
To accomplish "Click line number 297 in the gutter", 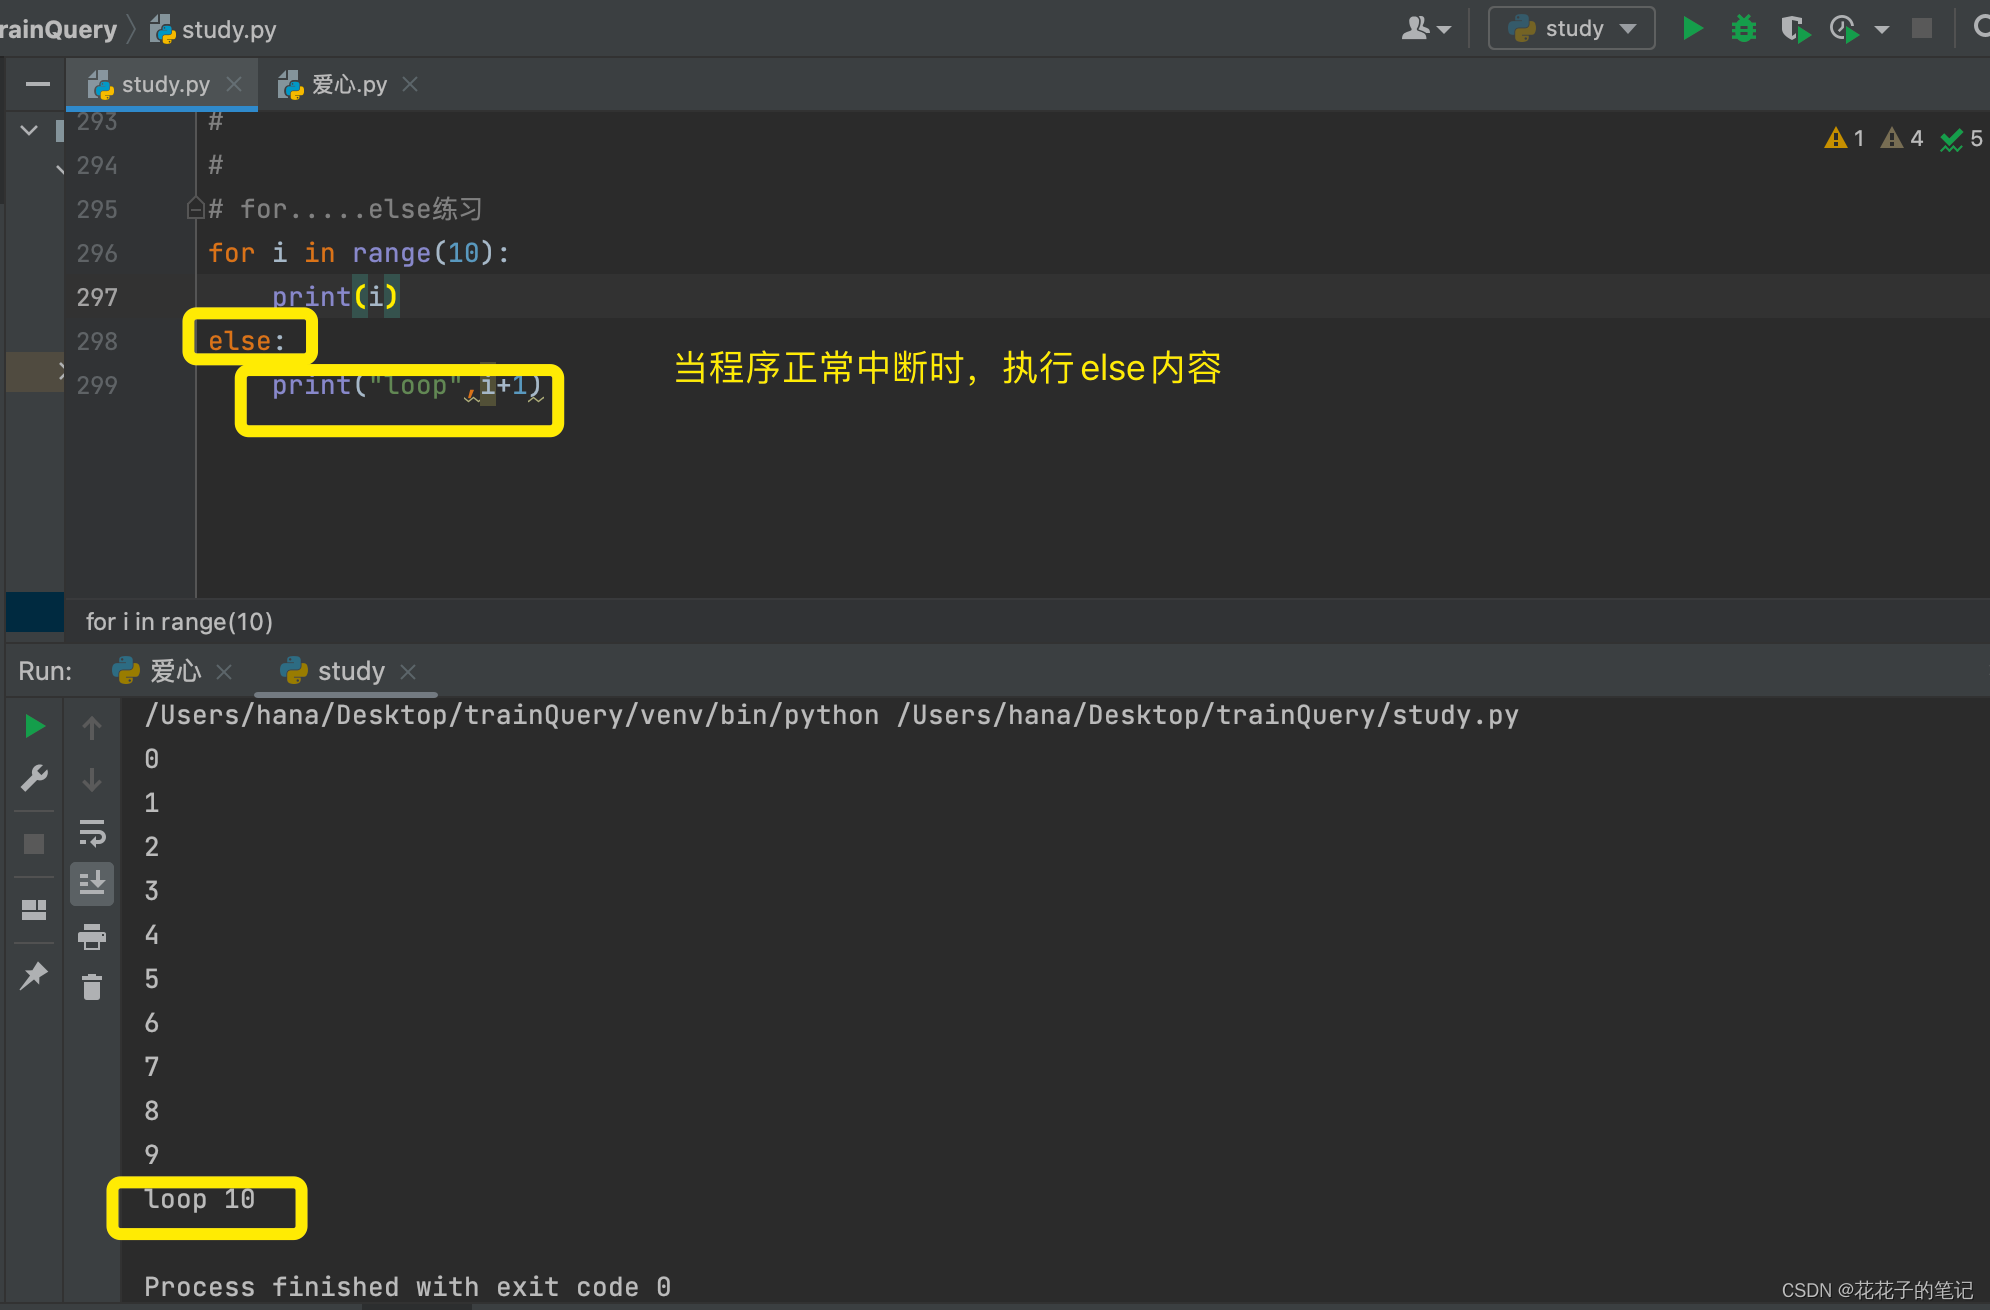I will [97, 297].
